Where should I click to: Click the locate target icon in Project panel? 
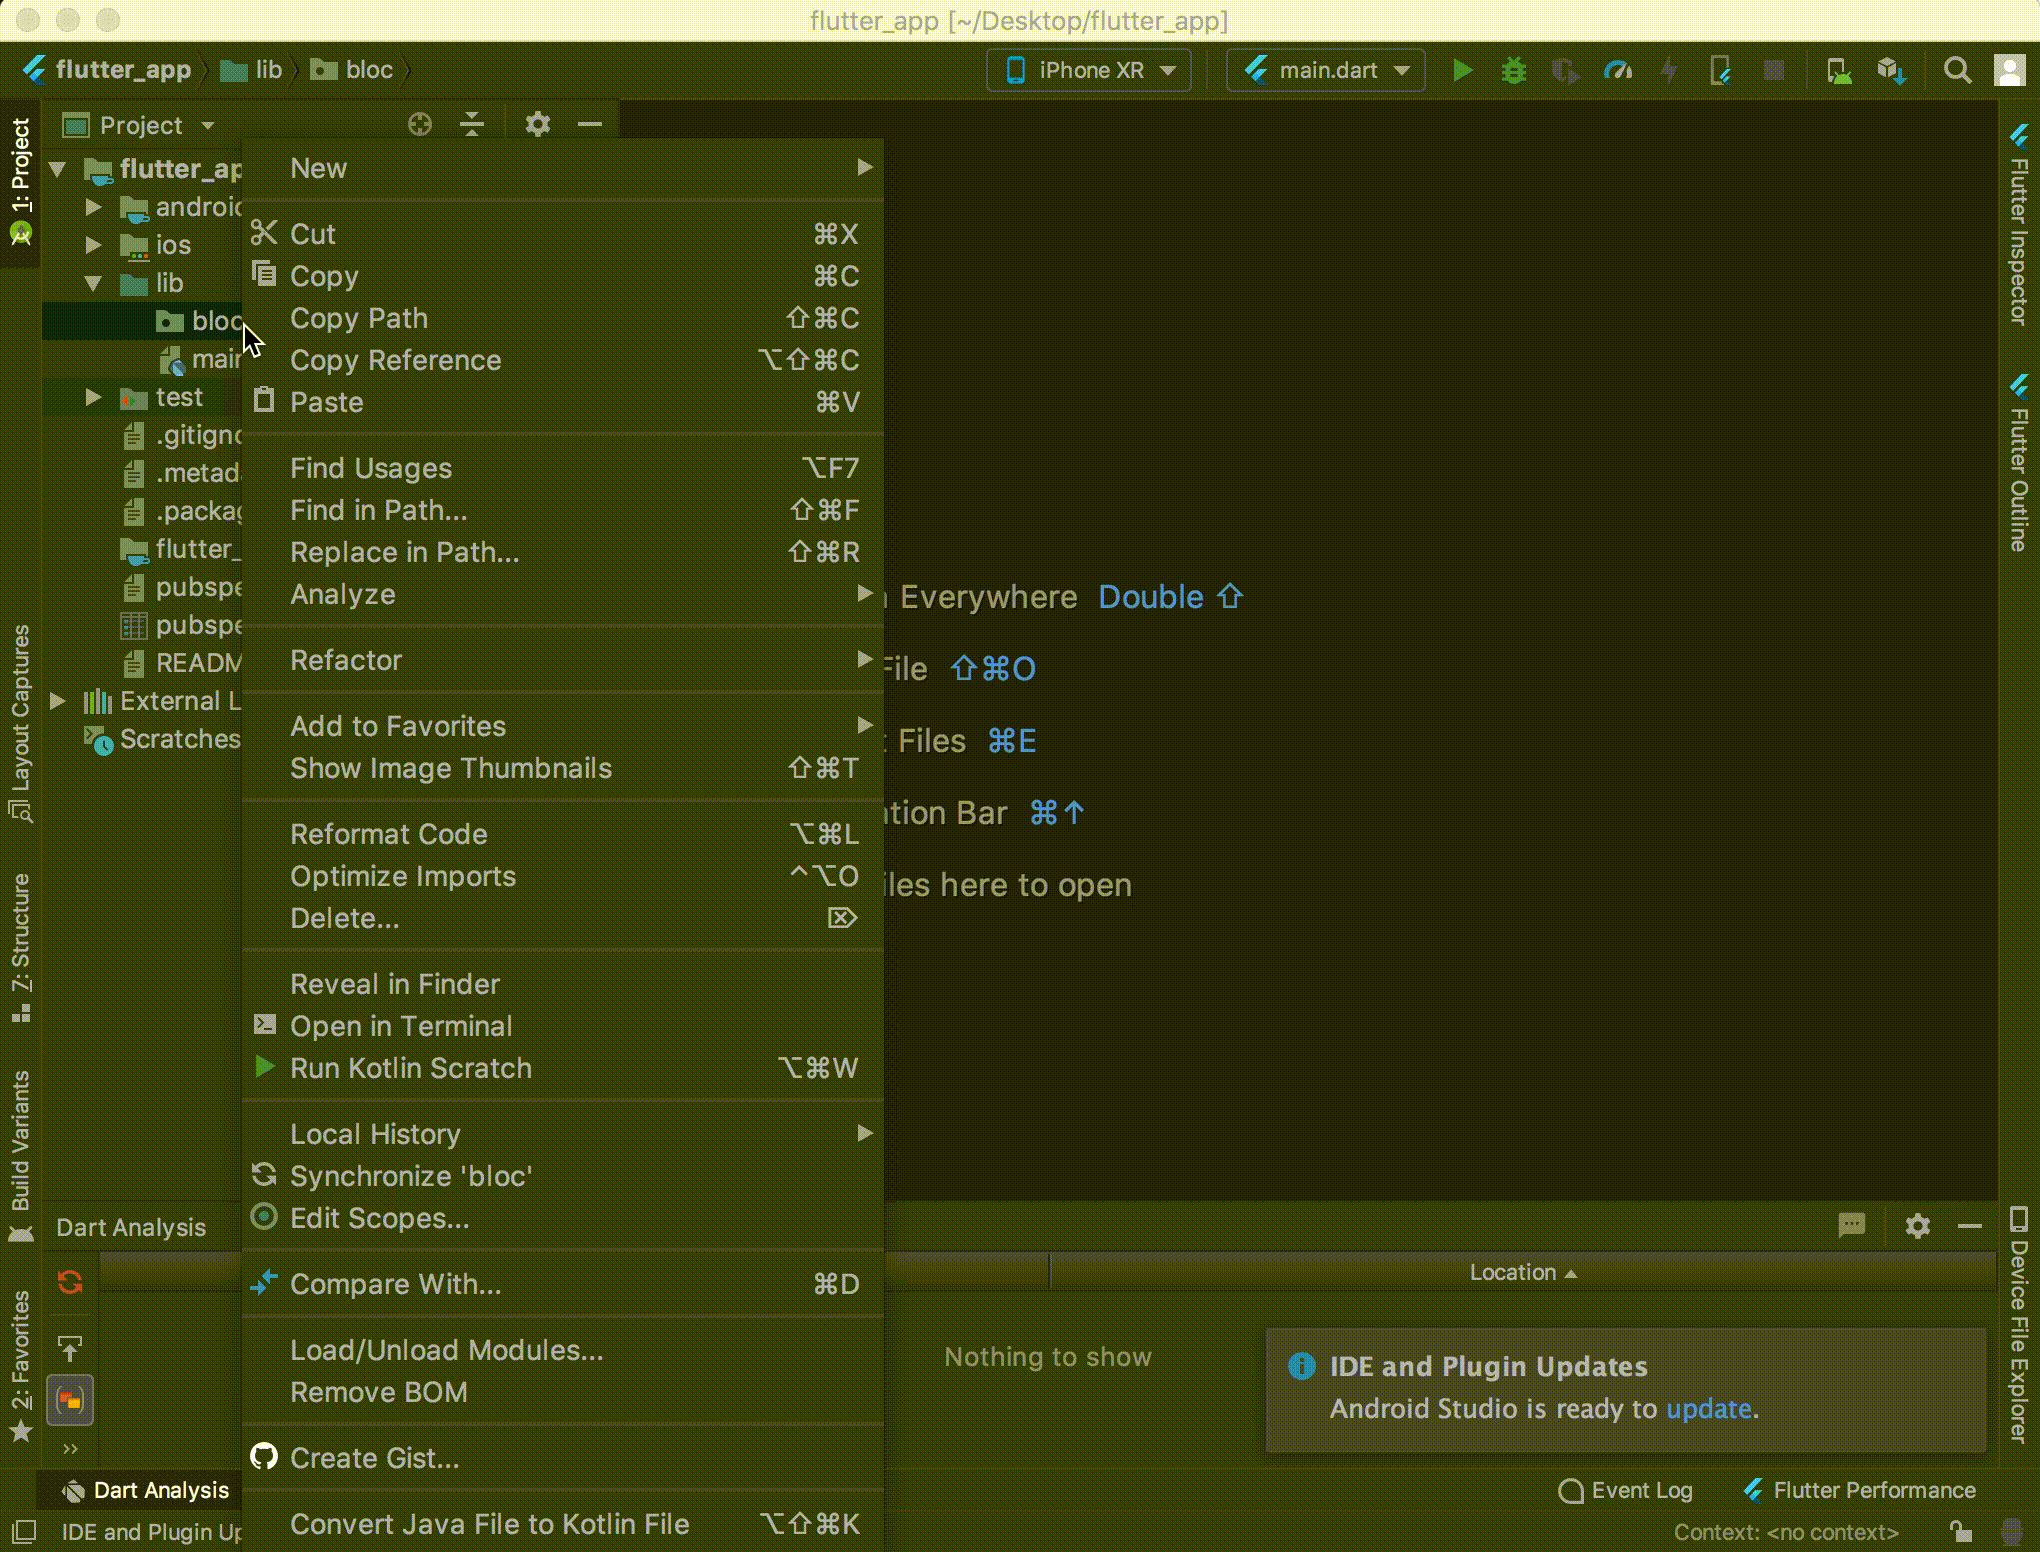(x=420, y=125)
